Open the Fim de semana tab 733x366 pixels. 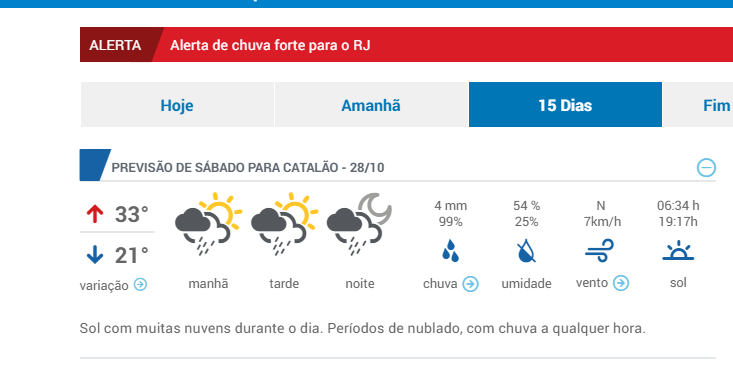[698, 105]
